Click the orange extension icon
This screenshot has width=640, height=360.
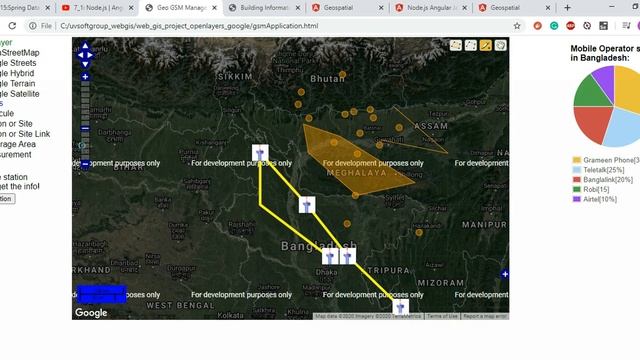pos(538,26)
